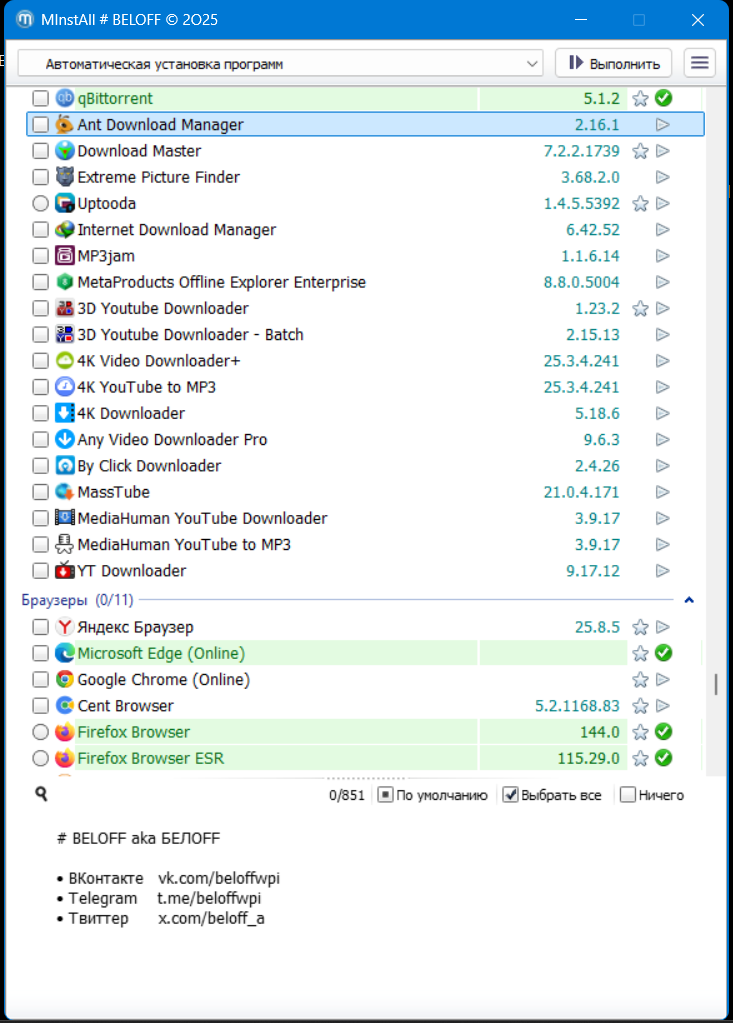Click the star icon for Яндекс Браузер

640,627
